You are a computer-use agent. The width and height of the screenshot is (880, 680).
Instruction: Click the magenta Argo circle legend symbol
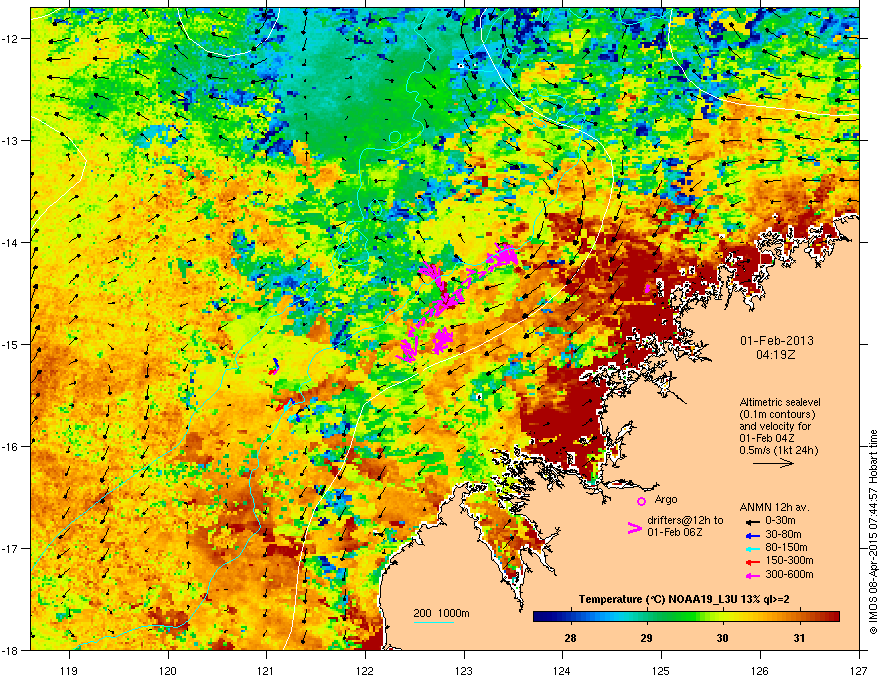click(x=641, y=501)
